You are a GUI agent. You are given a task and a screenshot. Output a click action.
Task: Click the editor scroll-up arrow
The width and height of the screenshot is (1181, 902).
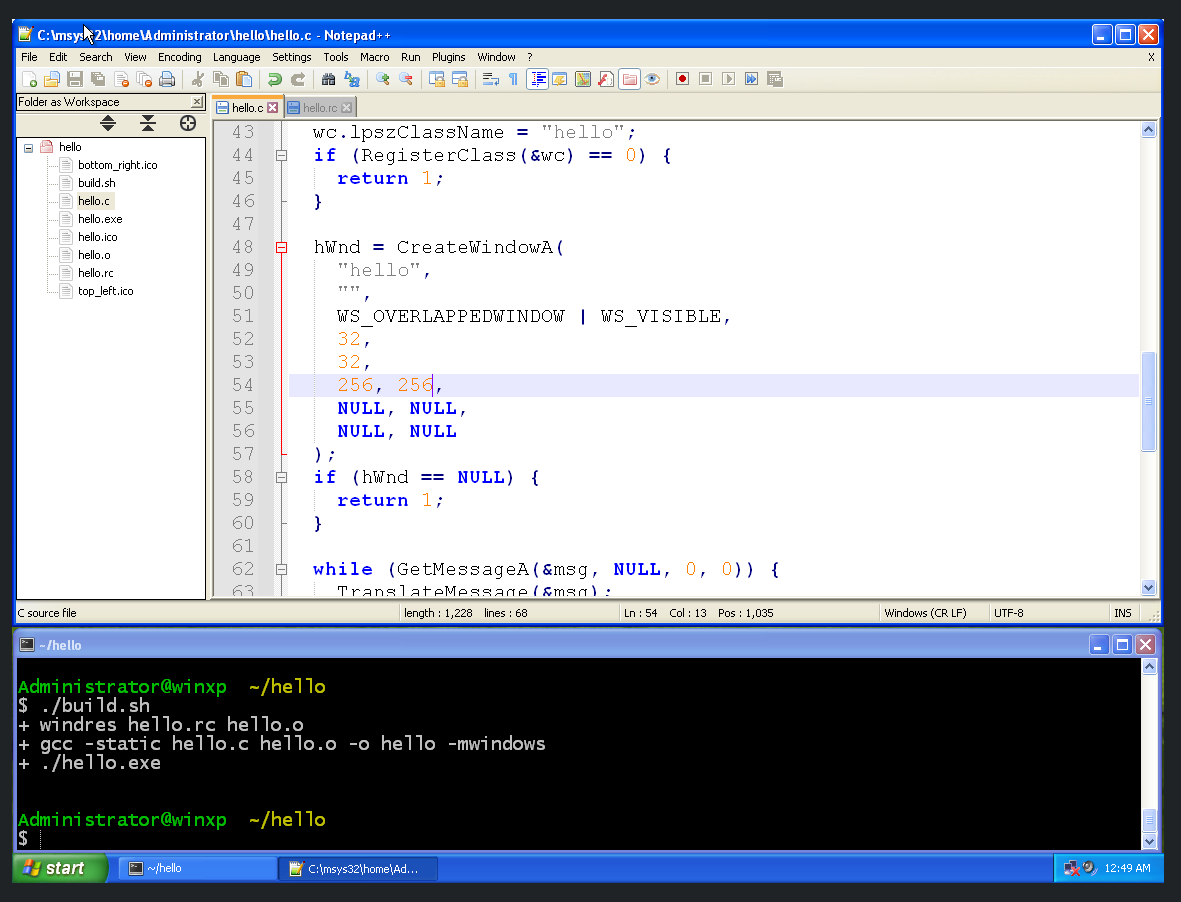(x=1149, y=130)
